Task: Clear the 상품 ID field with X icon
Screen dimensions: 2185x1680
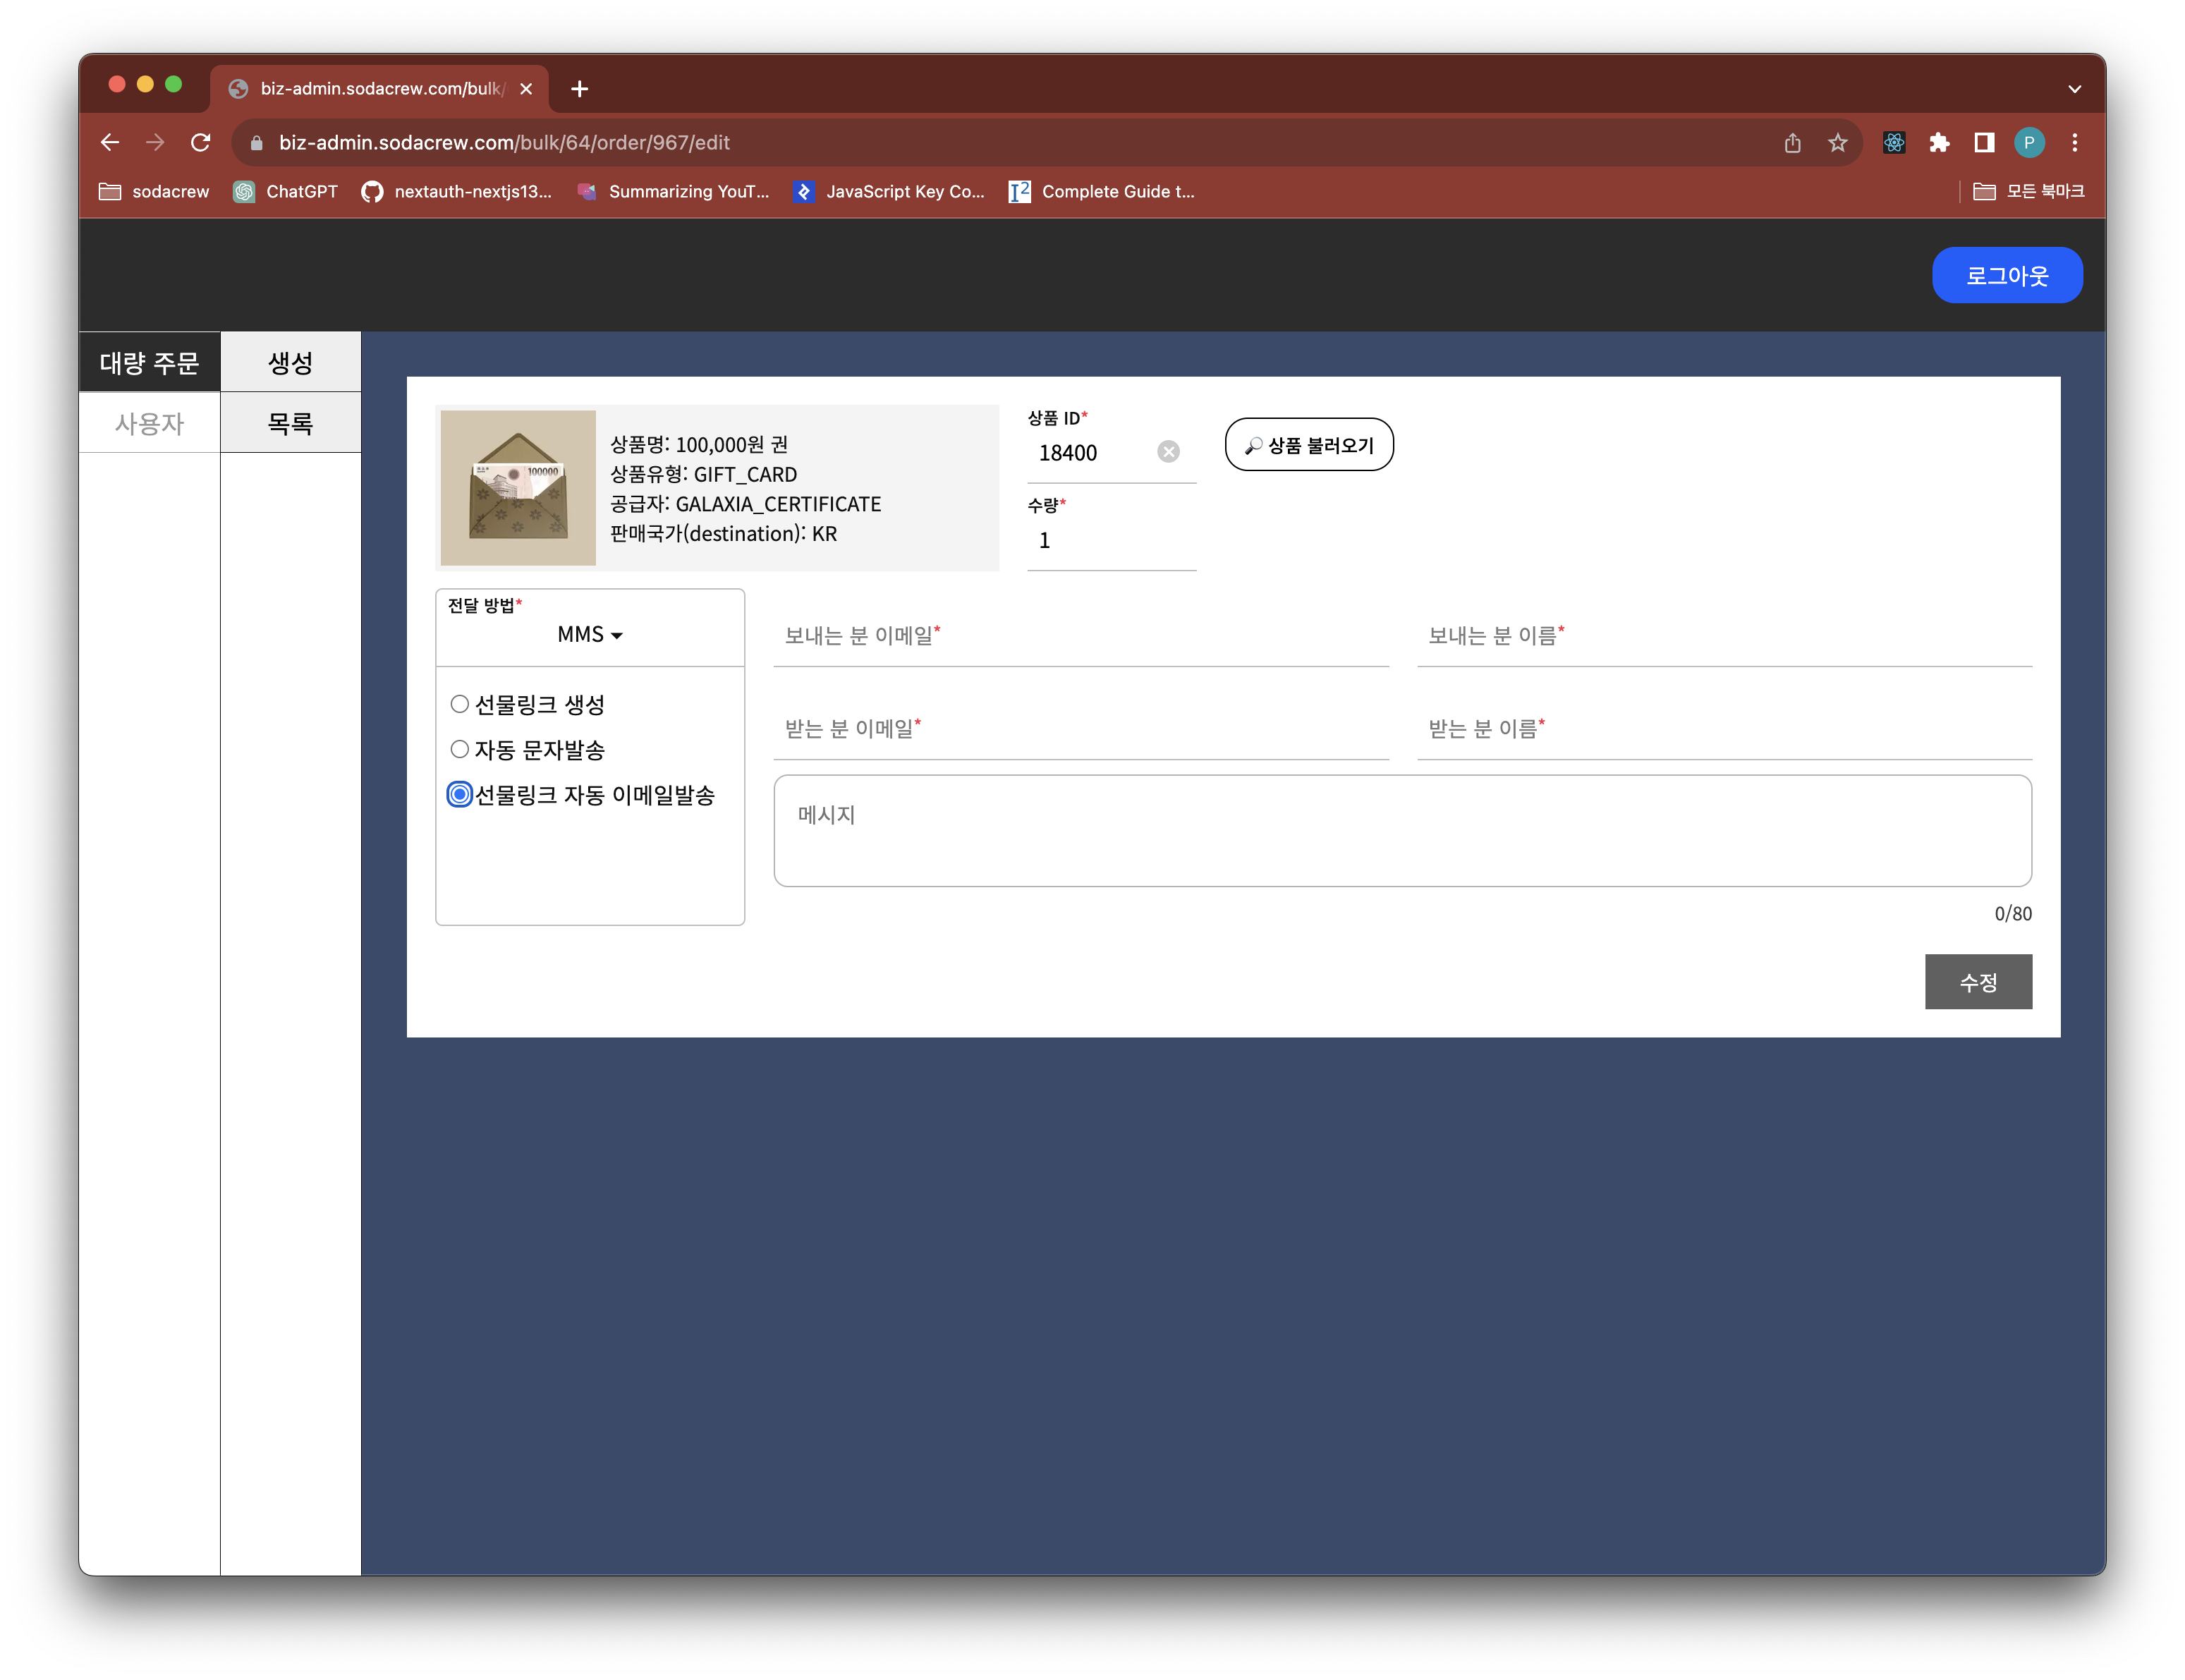Action: 1168,452
